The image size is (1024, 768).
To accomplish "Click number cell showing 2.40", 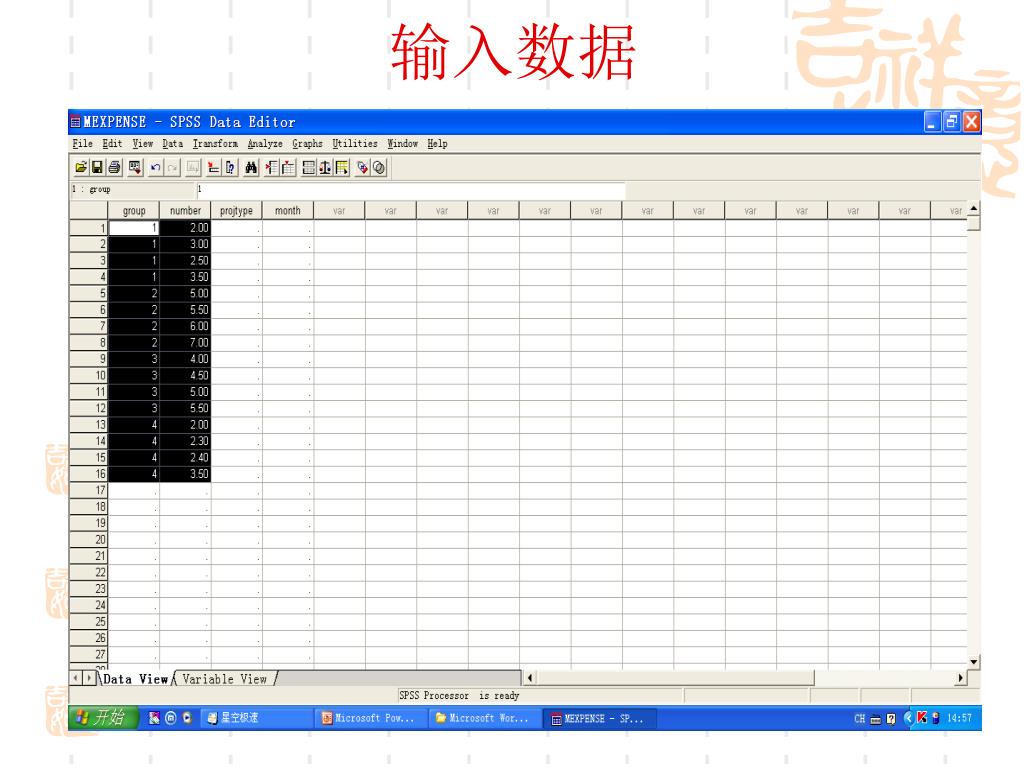I will coord(185,458).
